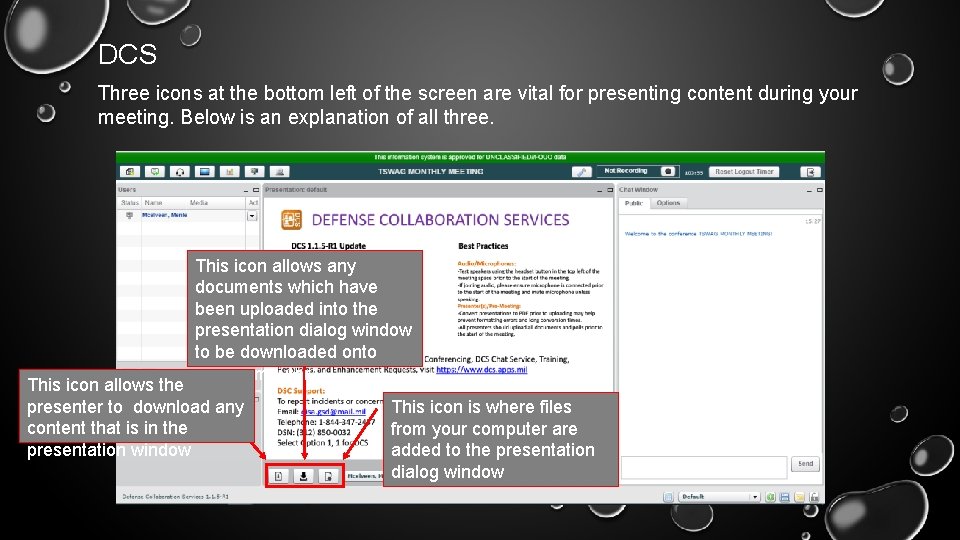This screenshot has width=960, height=540.
Task: Click the user status icon in Users list
Action: [x=129, y=216]
